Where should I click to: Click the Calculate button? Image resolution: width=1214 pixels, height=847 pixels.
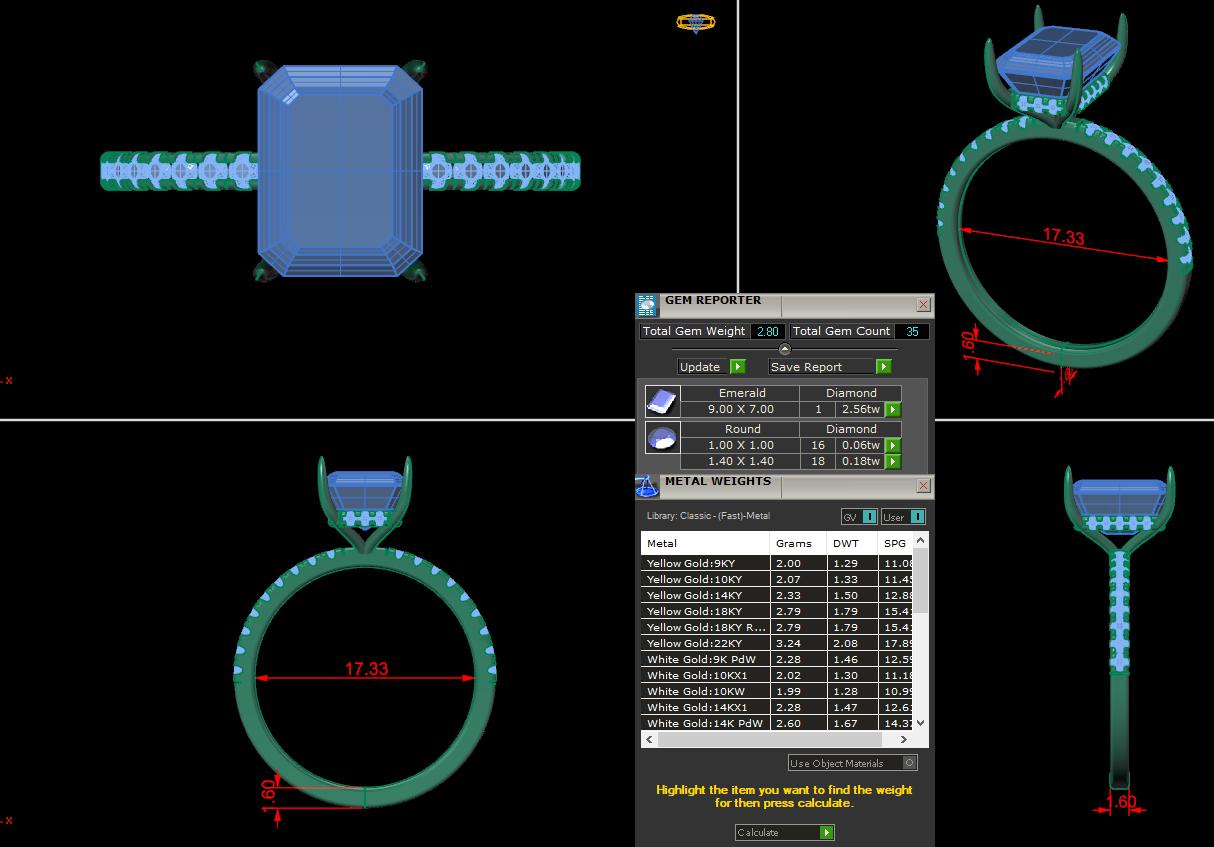pyautogui.click(x=784, y=832)
